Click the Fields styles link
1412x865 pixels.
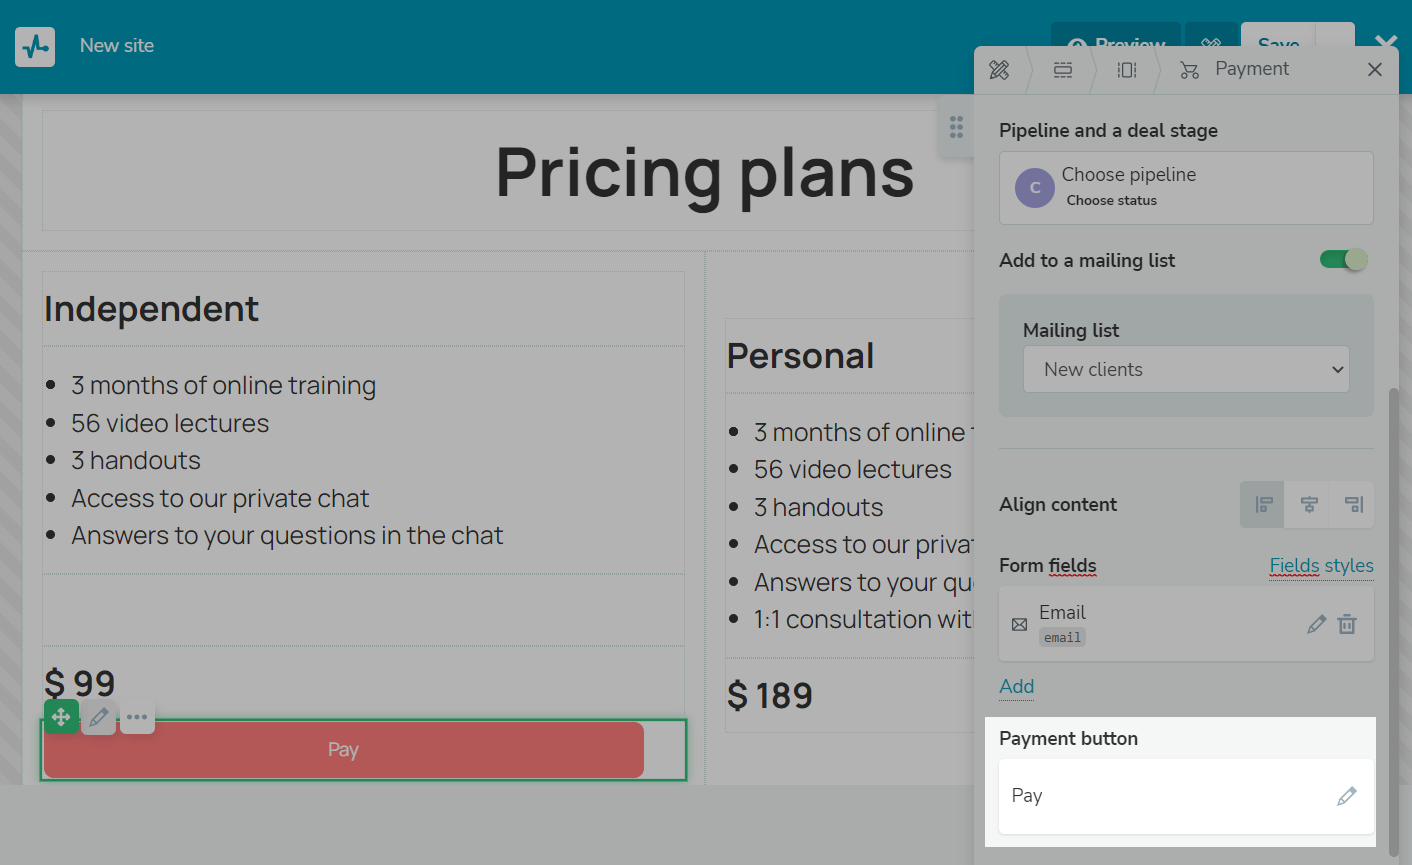click(1321, 566)
